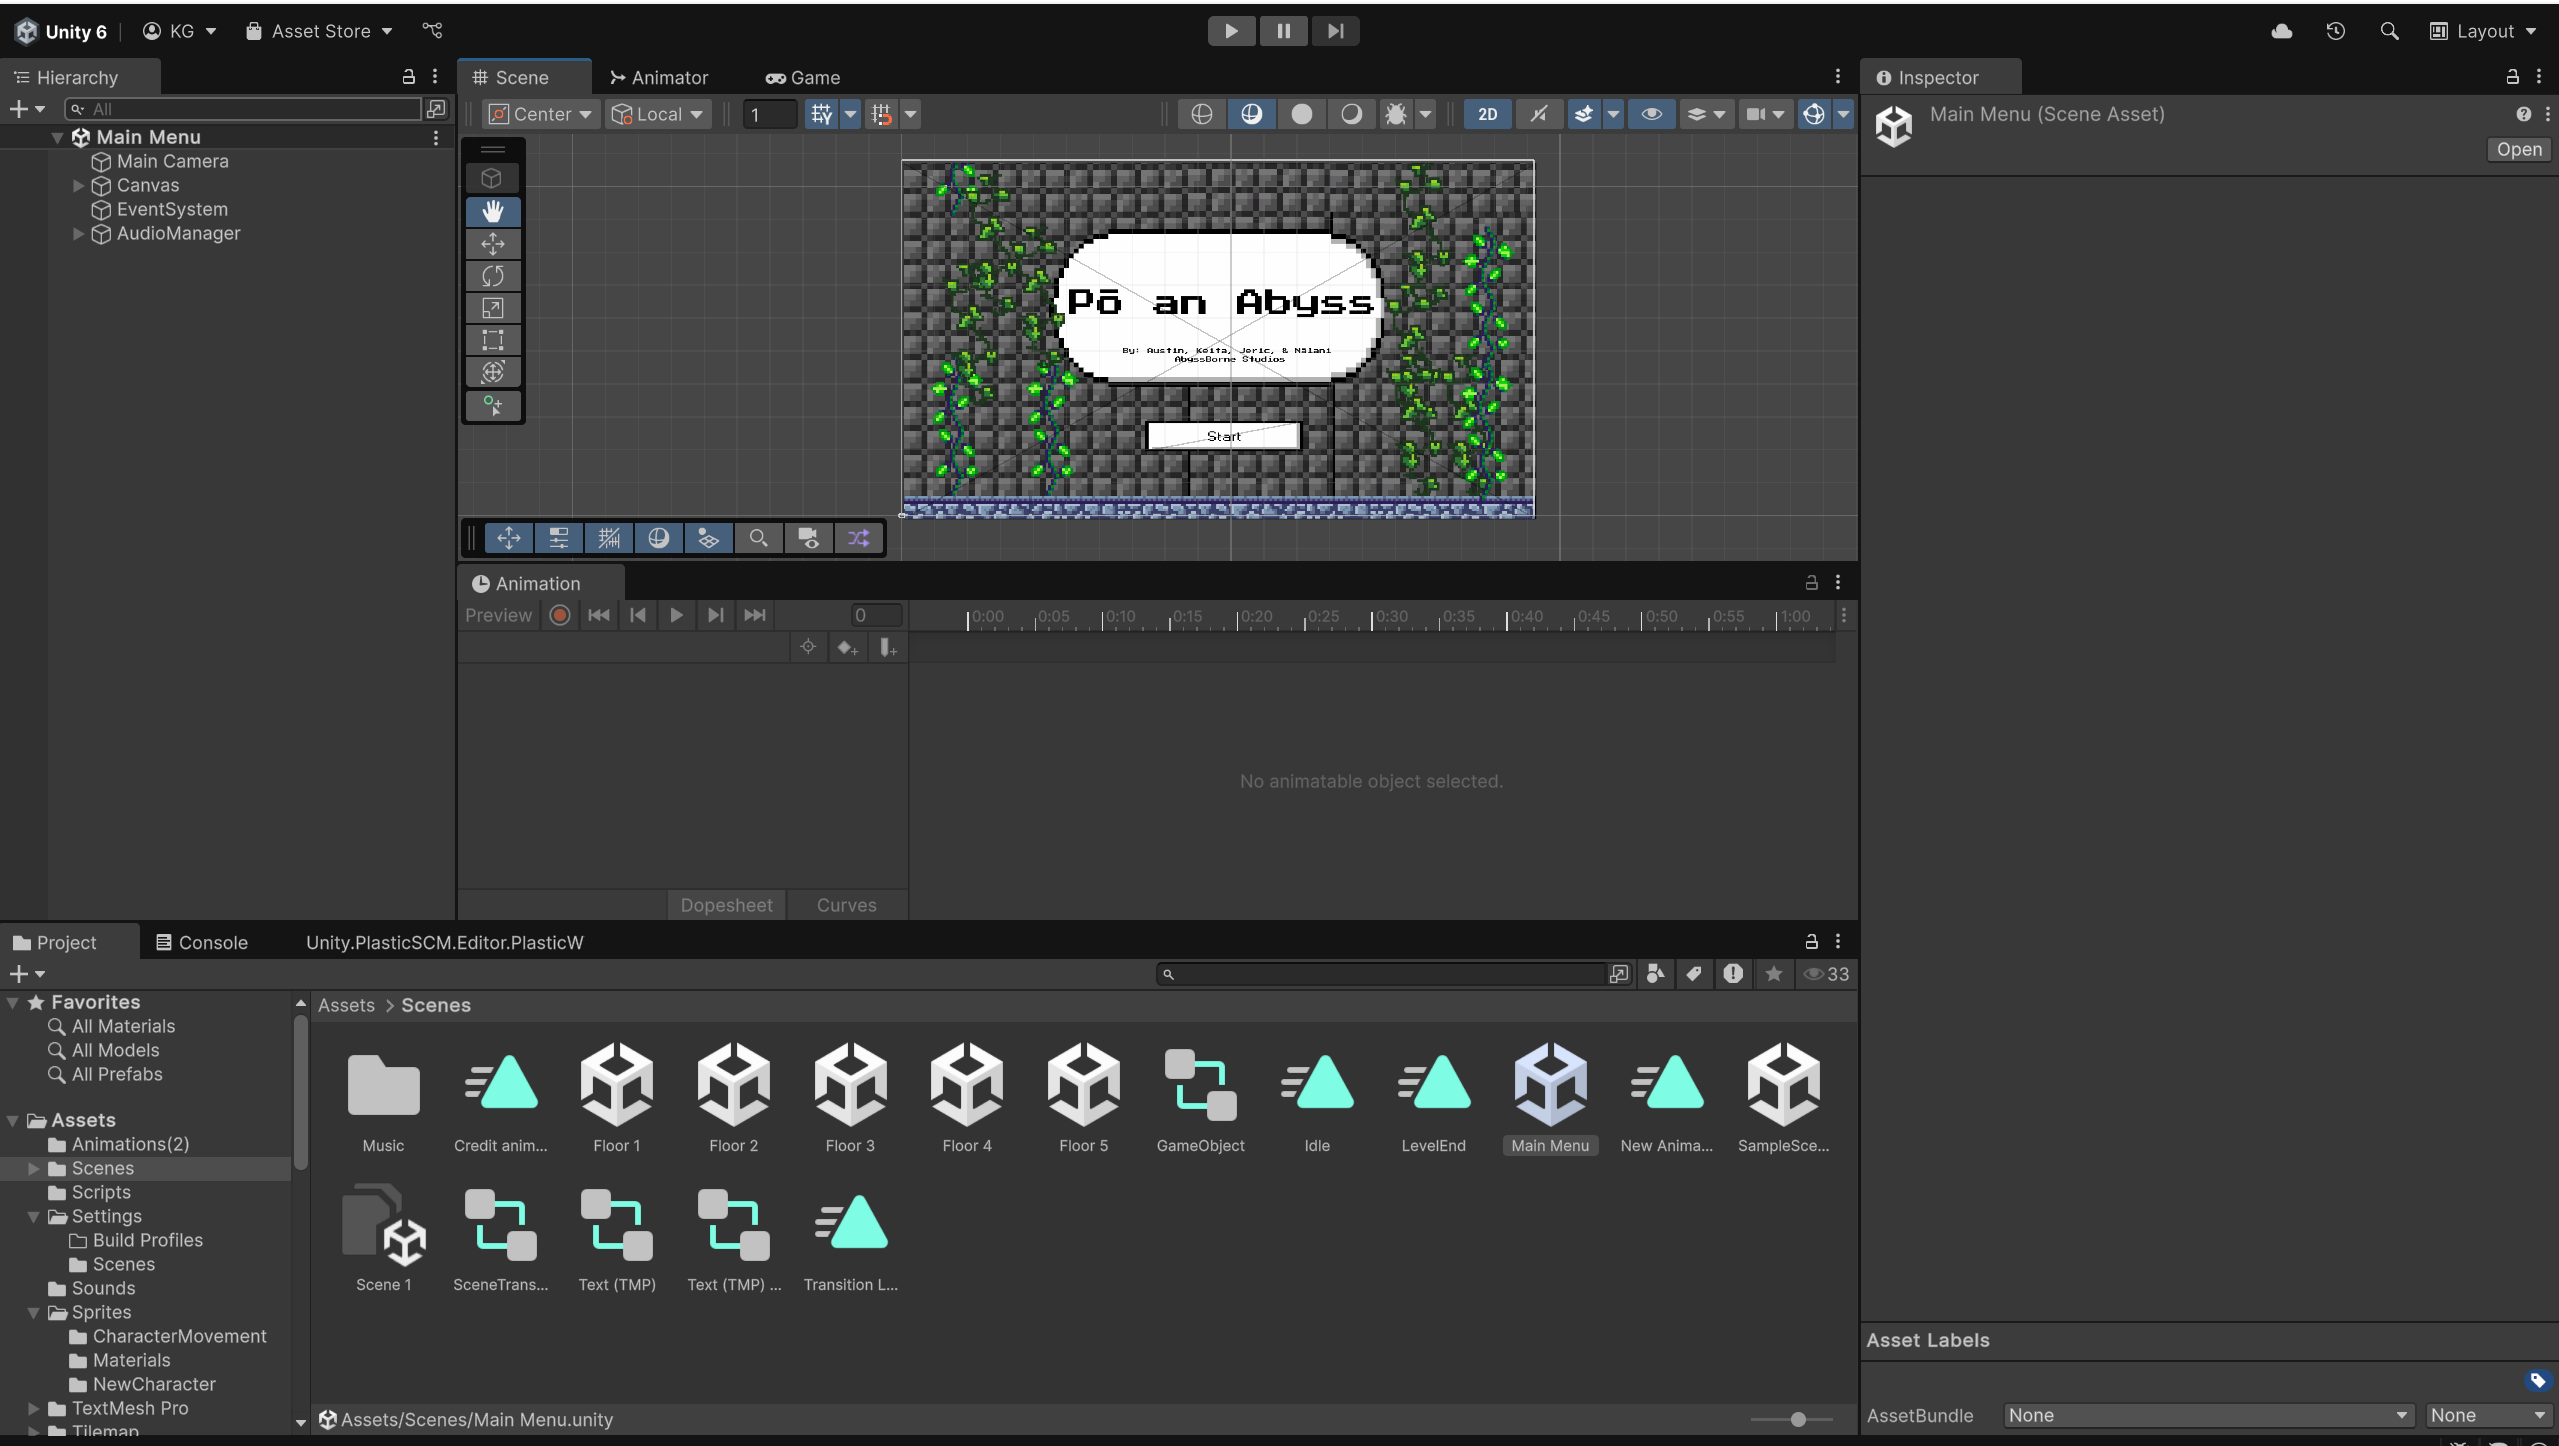Open the AssetBundle None dropdown
2559x1446 pixels.
point(2207,1415)
